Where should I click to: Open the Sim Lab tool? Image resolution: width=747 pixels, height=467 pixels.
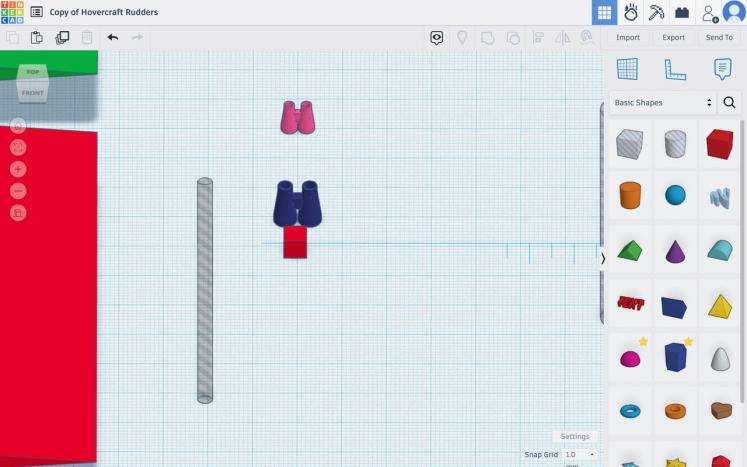coord(631,12)
